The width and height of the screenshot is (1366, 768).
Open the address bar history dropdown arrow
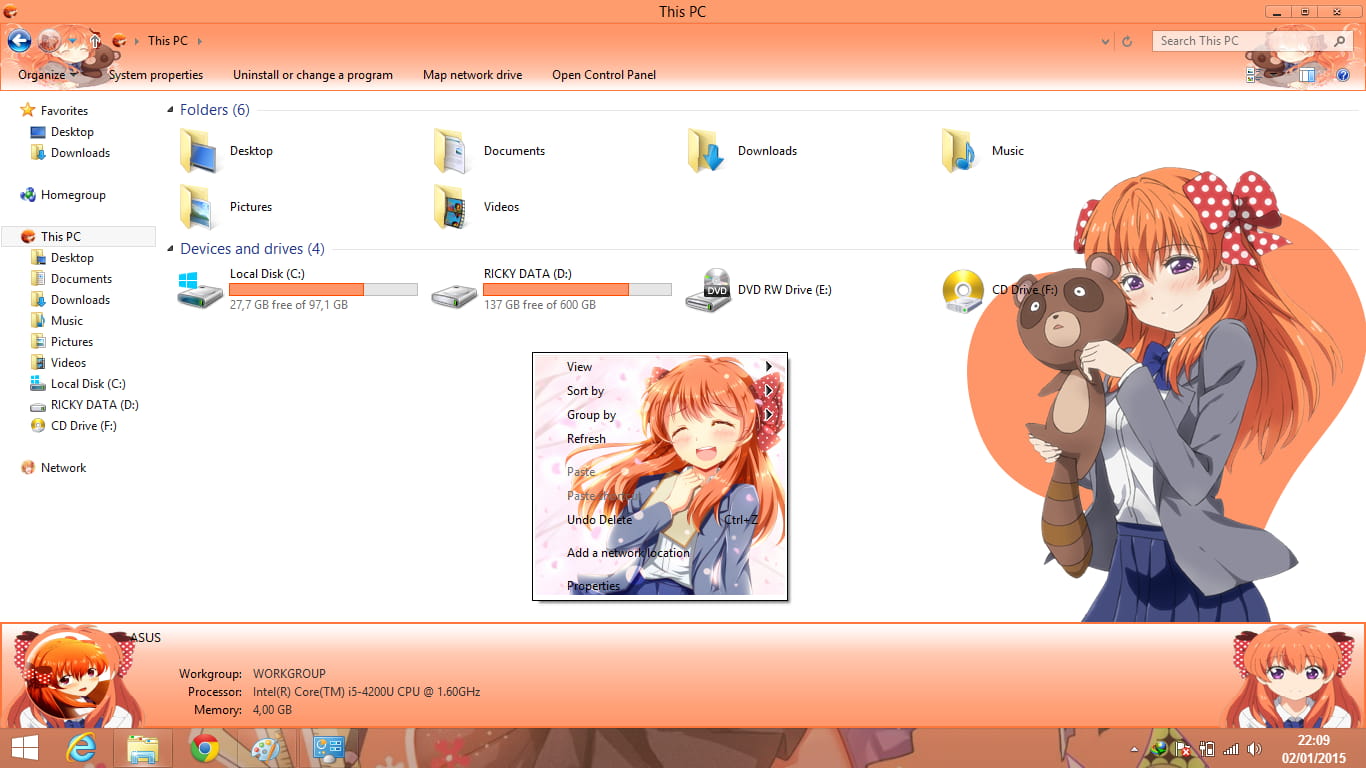point(1104,41)
